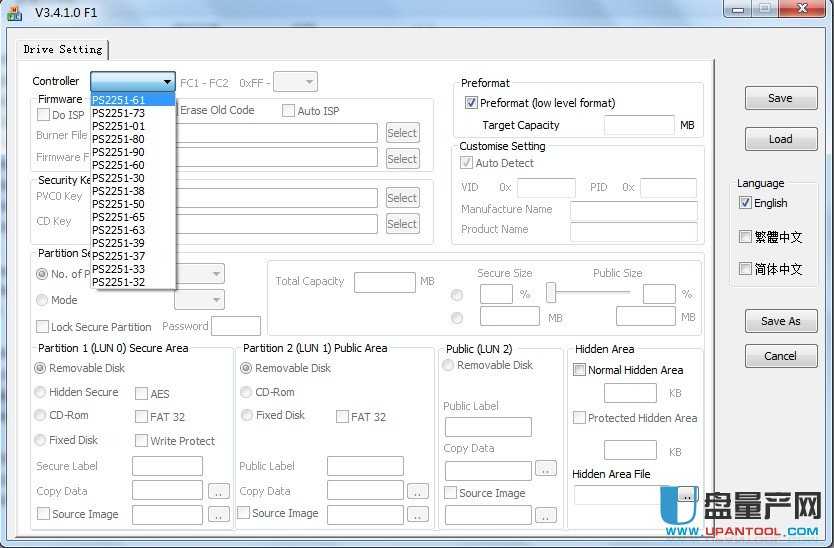Collapse the Controller dropdown arrow

click(x=167, y=82)
